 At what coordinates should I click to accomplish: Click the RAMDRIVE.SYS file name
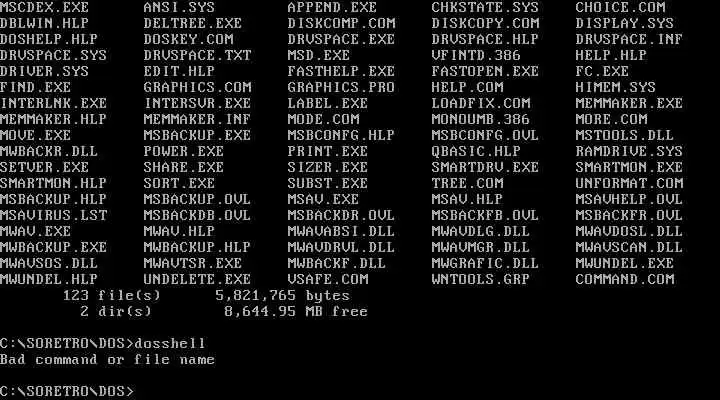[x=629, y=151]
